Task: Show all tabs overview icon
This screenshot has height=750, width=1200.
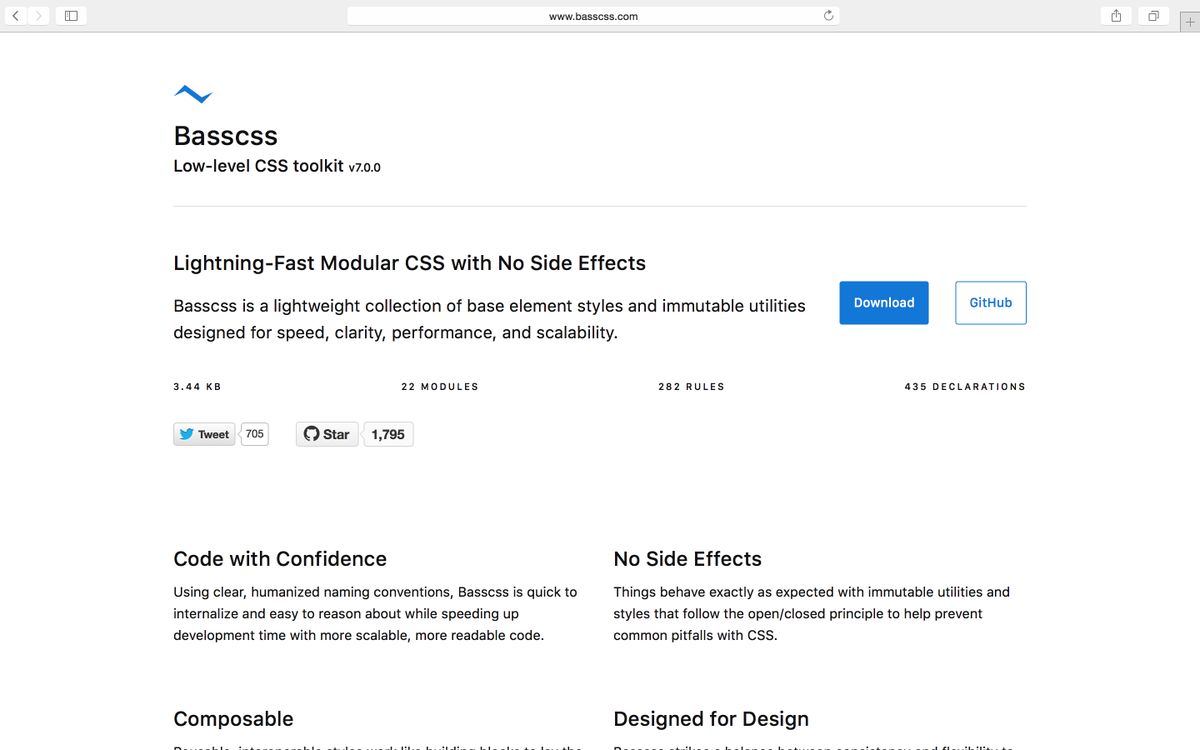Action: point(1153,16)
